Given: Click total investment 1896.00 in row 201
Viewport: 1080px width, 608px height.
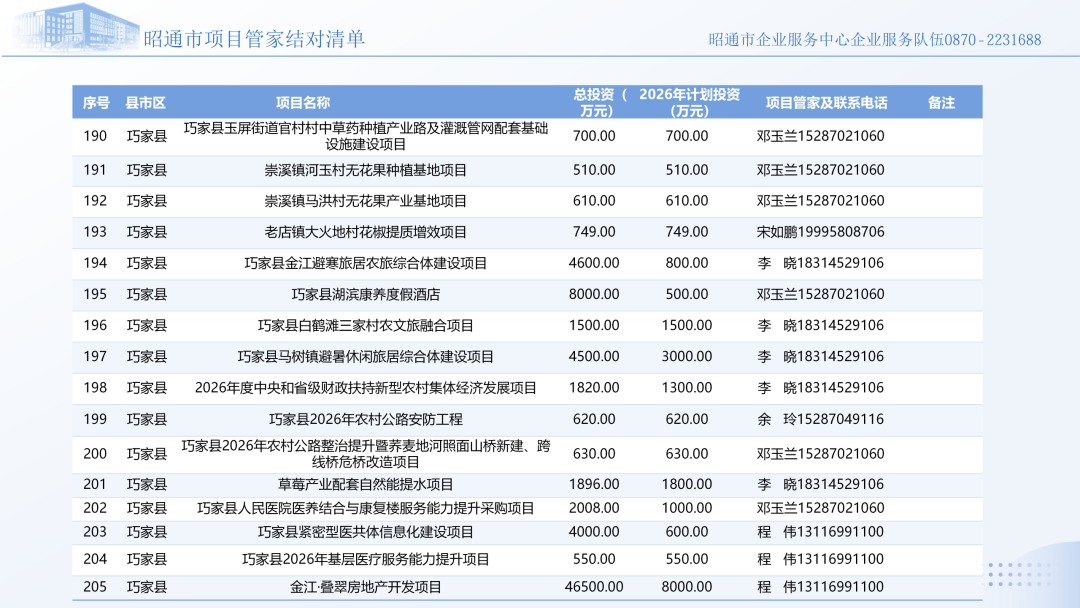Looking at the screenshot, I should coord(594,484).
